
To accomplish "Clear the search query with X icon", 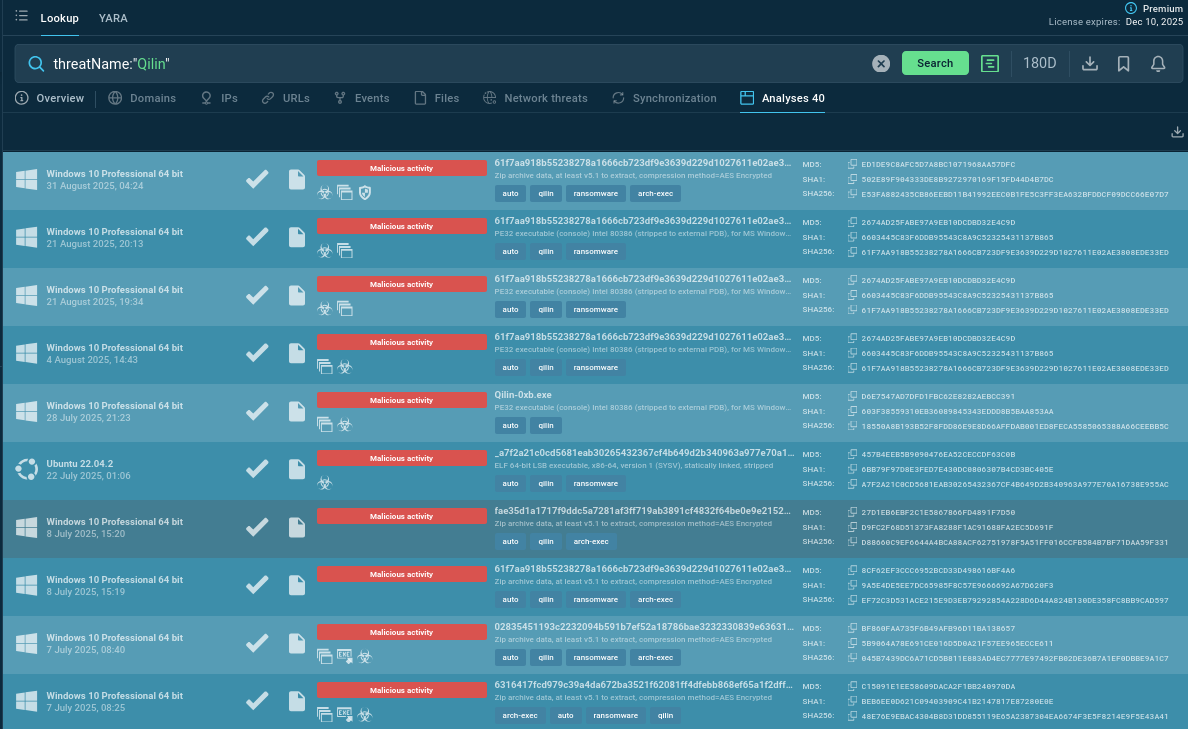I will pos(880,63).
